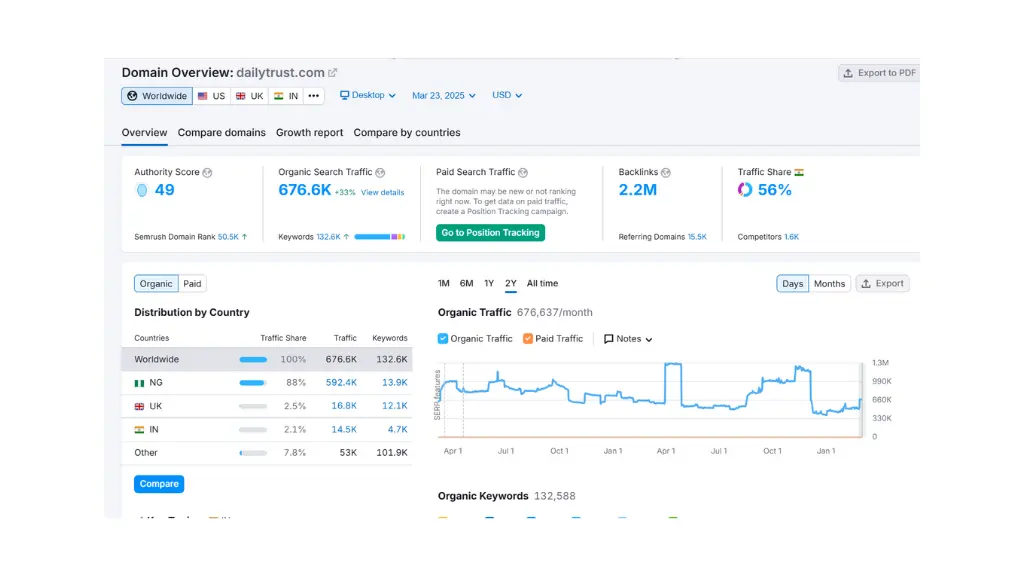The image size is (1024, 576).
Task: Uncheck the Organic Traffic checkbox
Action: pyautogui.click(x=443, y=338)
